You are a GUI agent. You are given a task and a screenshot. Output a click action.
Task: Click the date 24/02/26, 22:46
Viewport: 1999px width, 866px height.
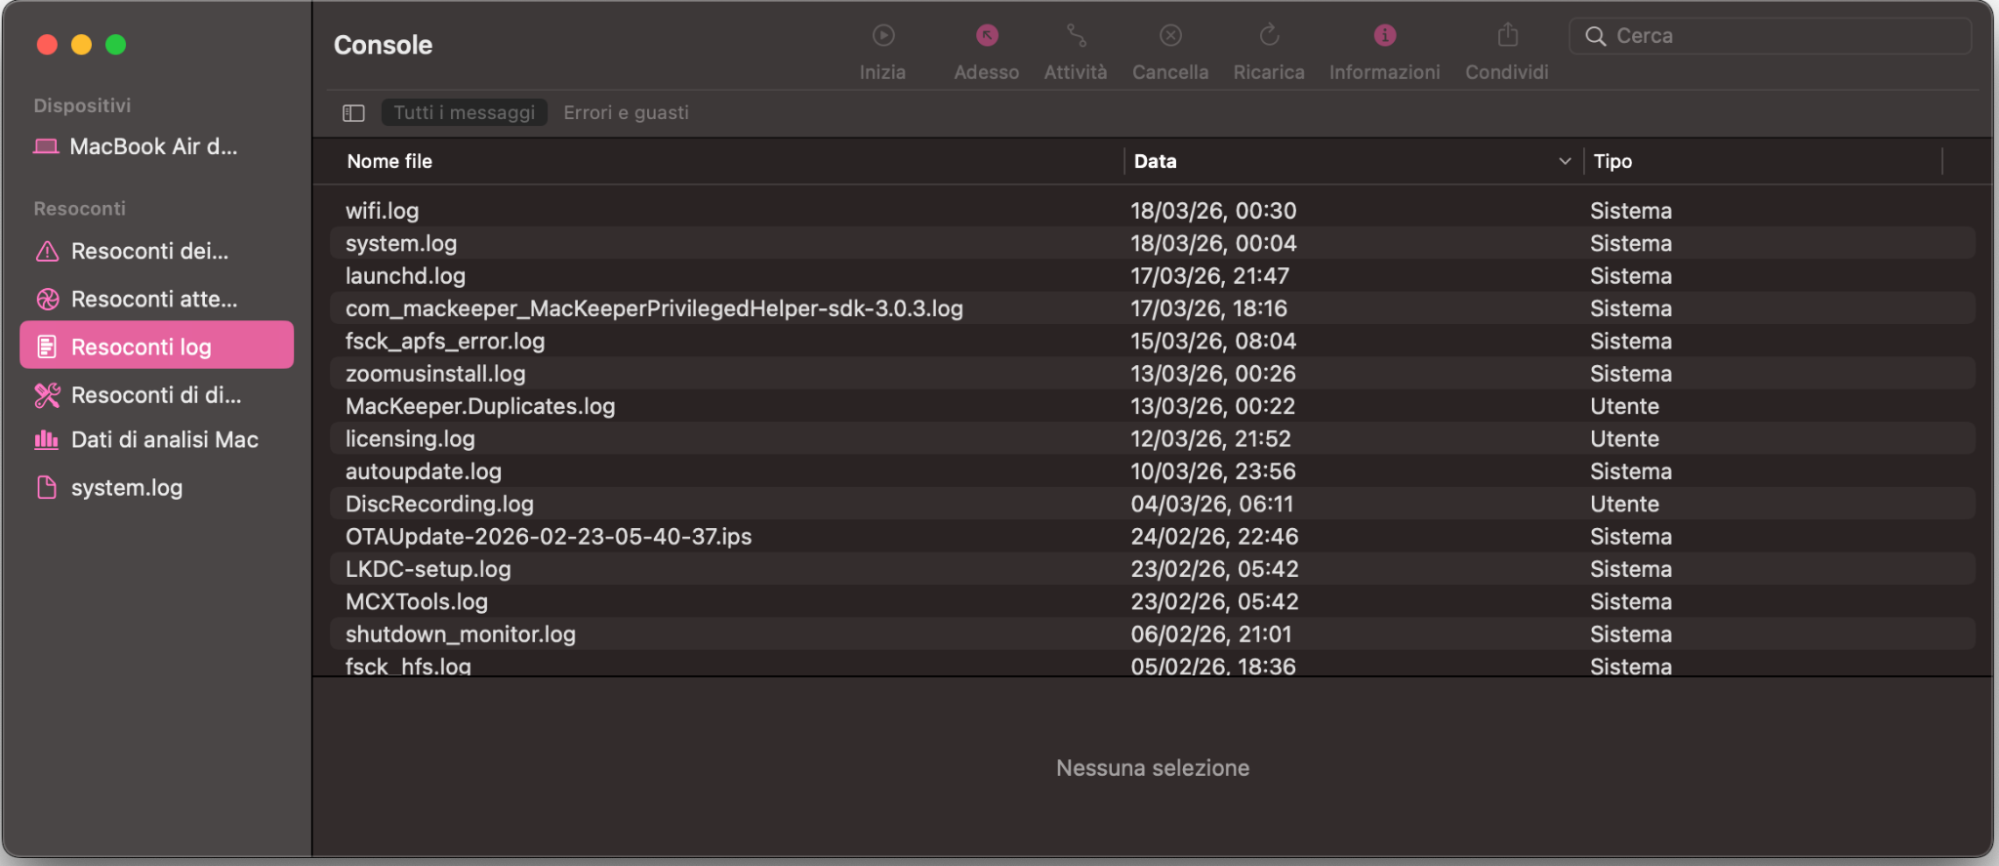1214,536
